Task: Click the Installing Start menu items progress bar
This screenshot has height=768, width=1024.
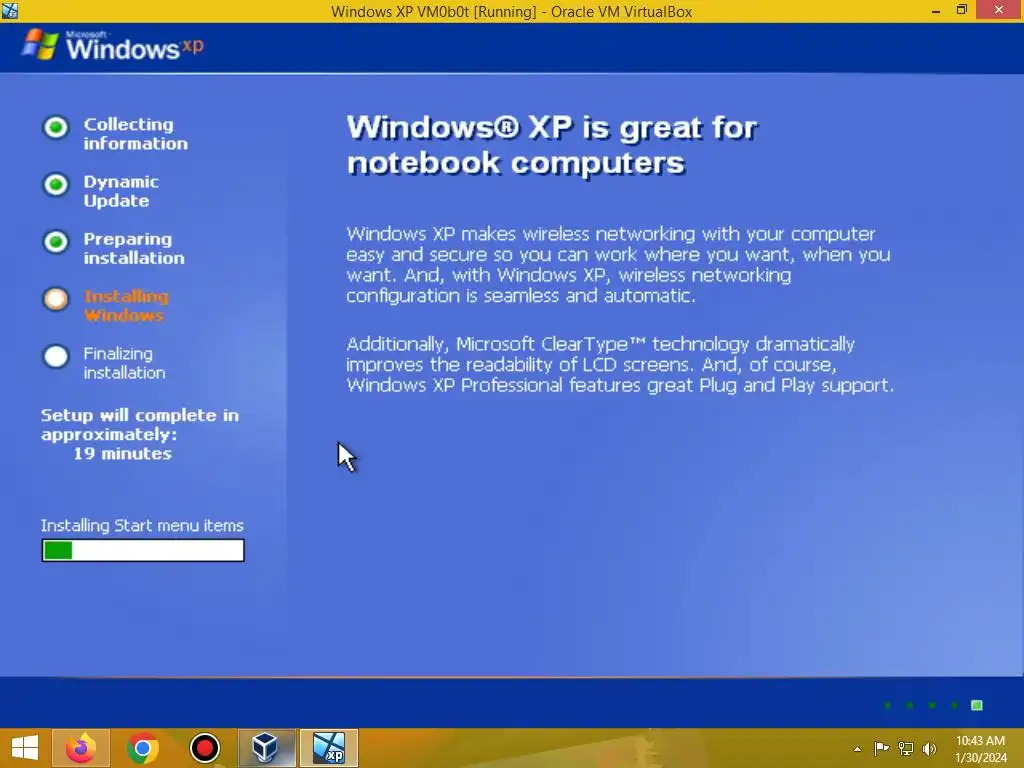Action: 143,551
